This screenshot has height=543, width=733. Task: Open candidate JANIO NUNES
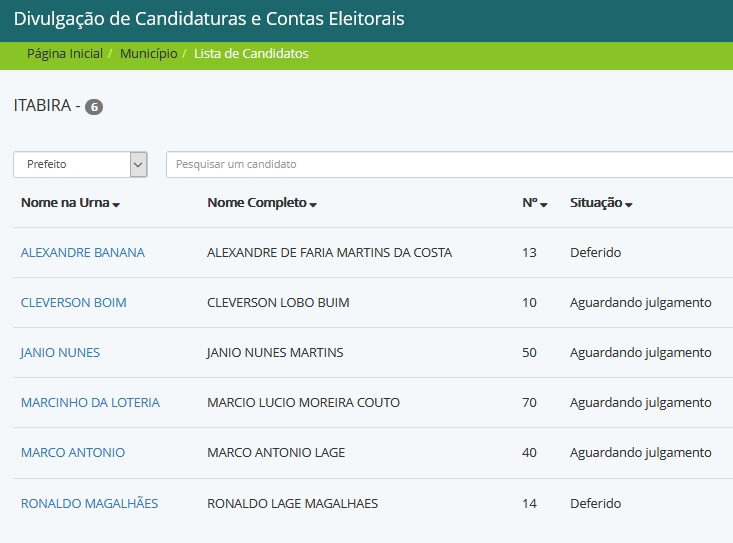click(x=60, y=352)
